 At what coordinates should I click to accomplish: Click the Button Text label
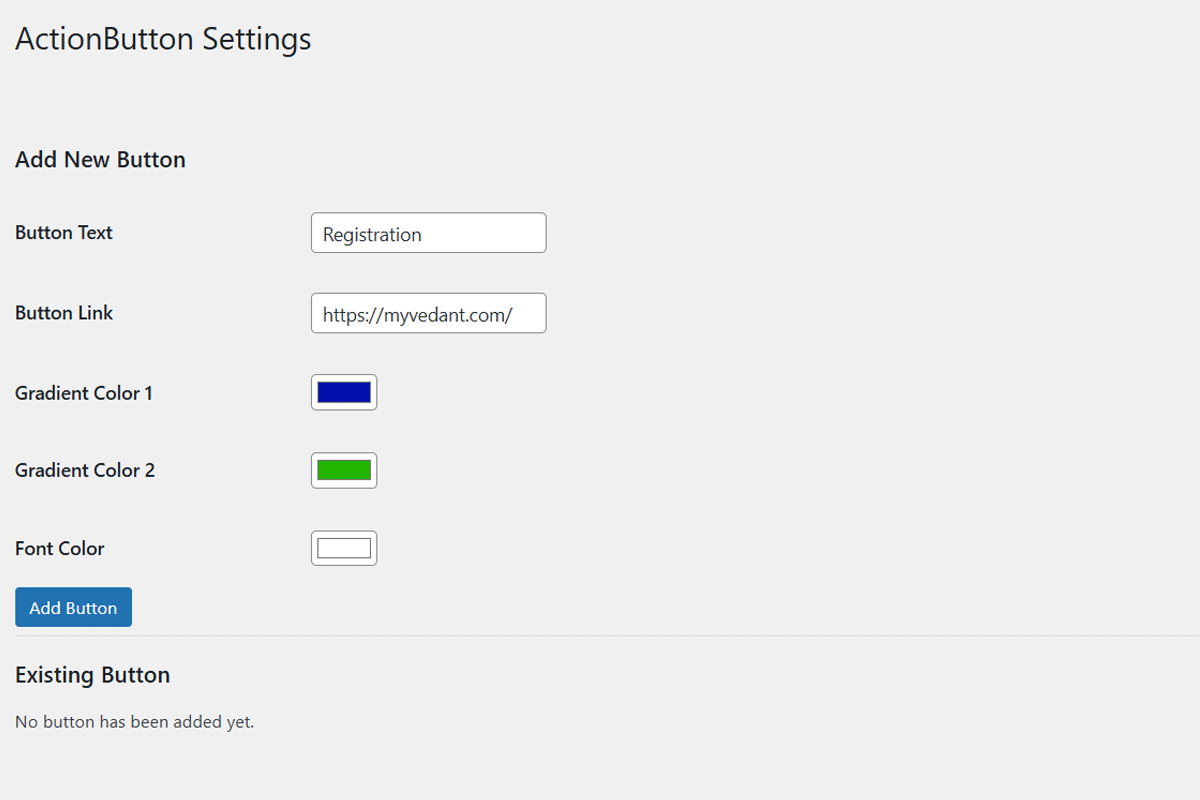64,233
